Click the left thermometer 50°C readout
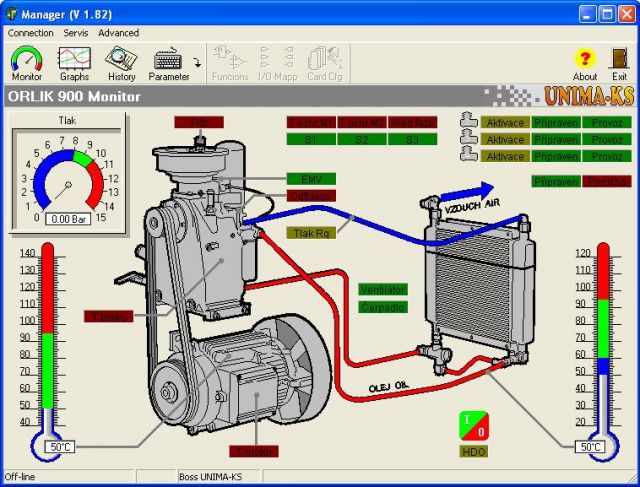Screen dimensions: 640x487 tap(60, 447)
